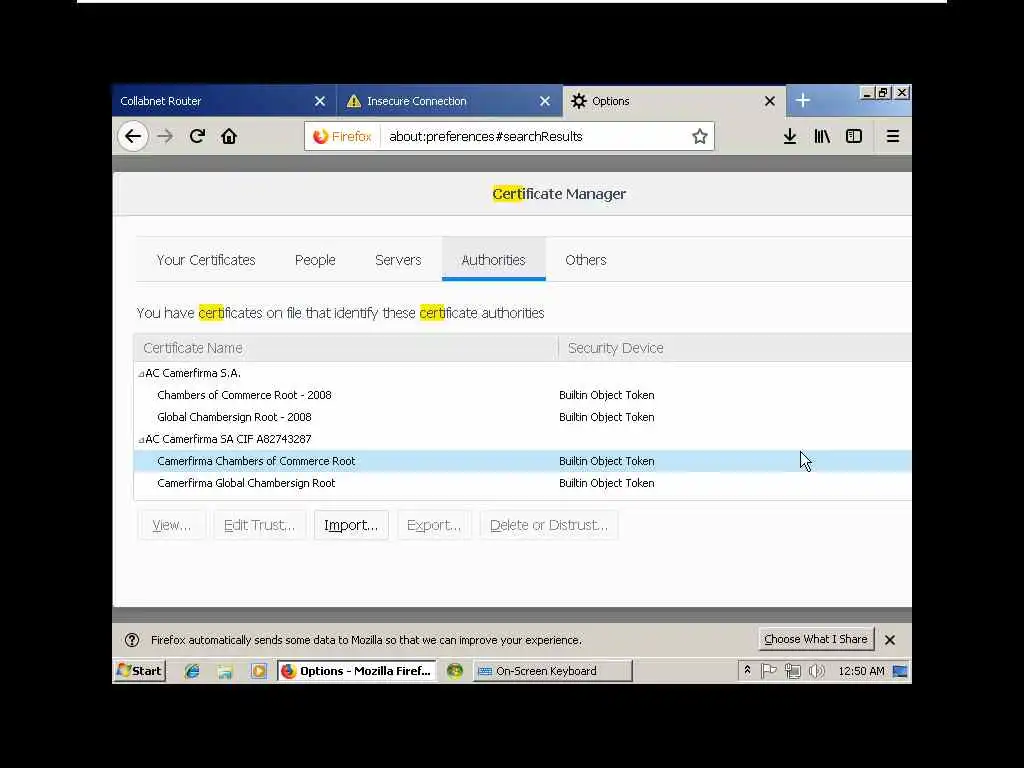Sort by the Security Device column header
The image size is (1024, 768).
coord(735,348)
